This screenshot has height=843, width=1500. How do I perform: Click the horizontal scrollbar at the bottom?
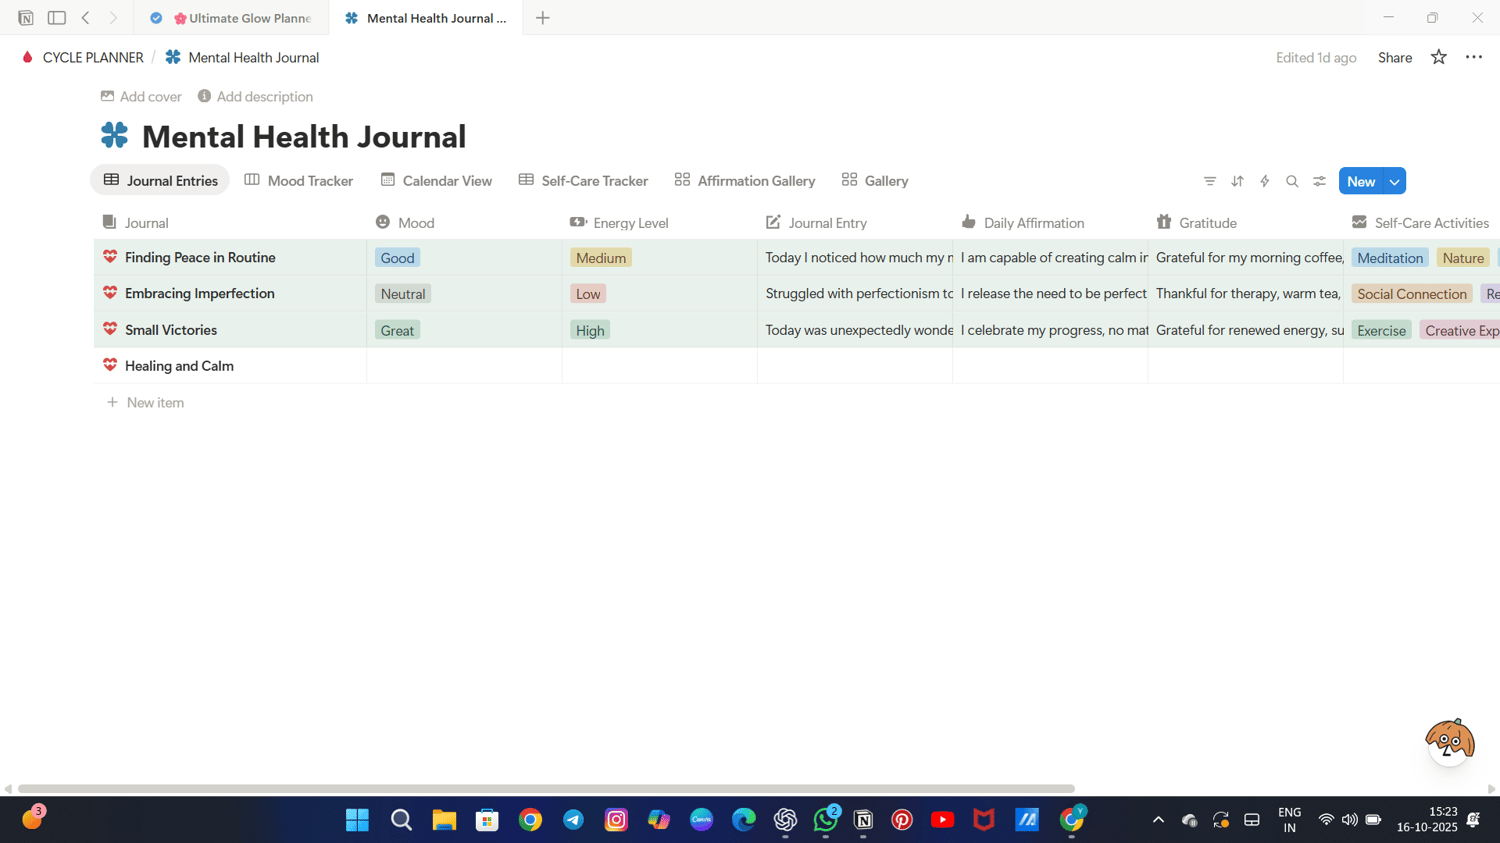[546, 789]
